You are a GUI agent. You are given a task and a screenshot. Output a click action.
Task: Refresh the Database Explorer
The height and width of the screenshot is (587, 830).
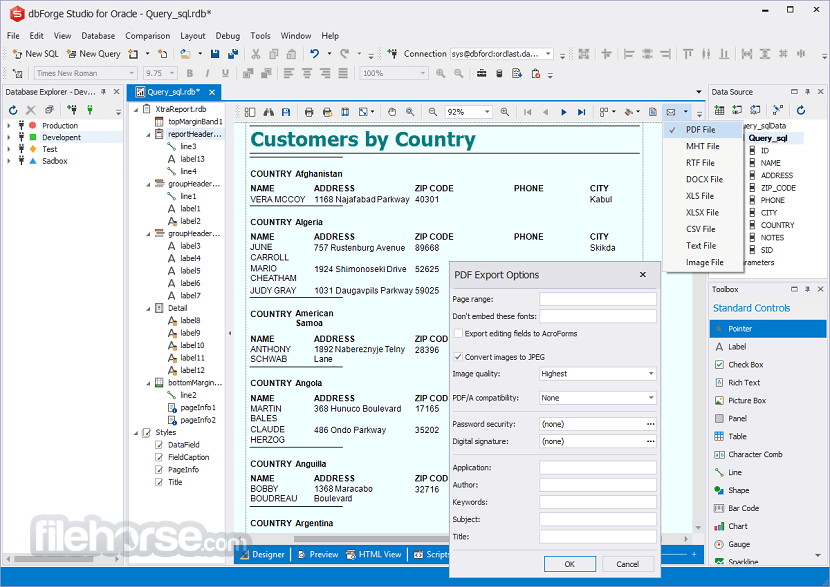[x=13, y=110]
